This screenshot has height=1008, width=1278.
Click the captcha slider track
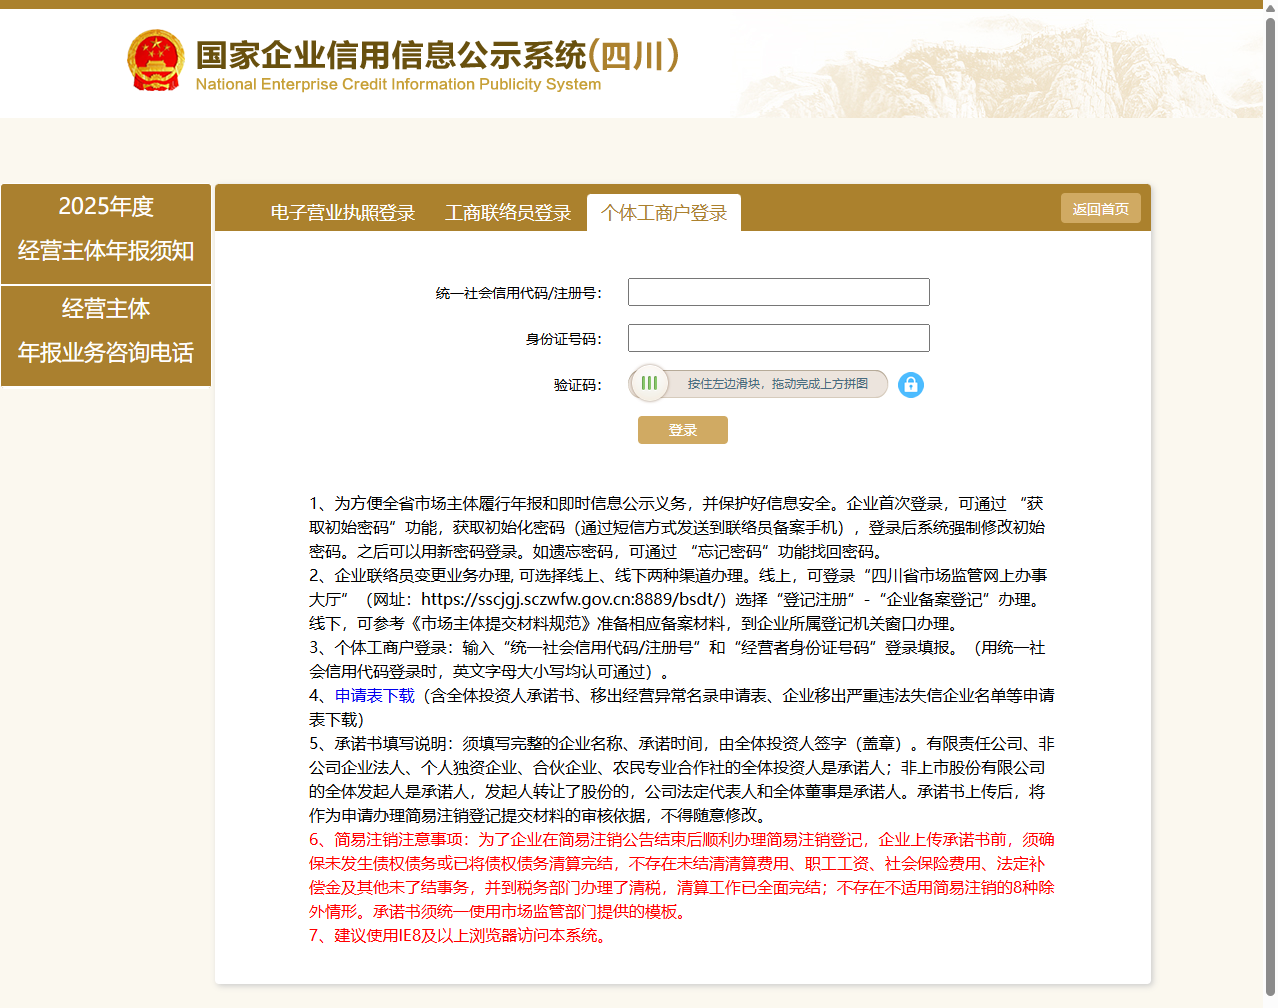[770, 384]
